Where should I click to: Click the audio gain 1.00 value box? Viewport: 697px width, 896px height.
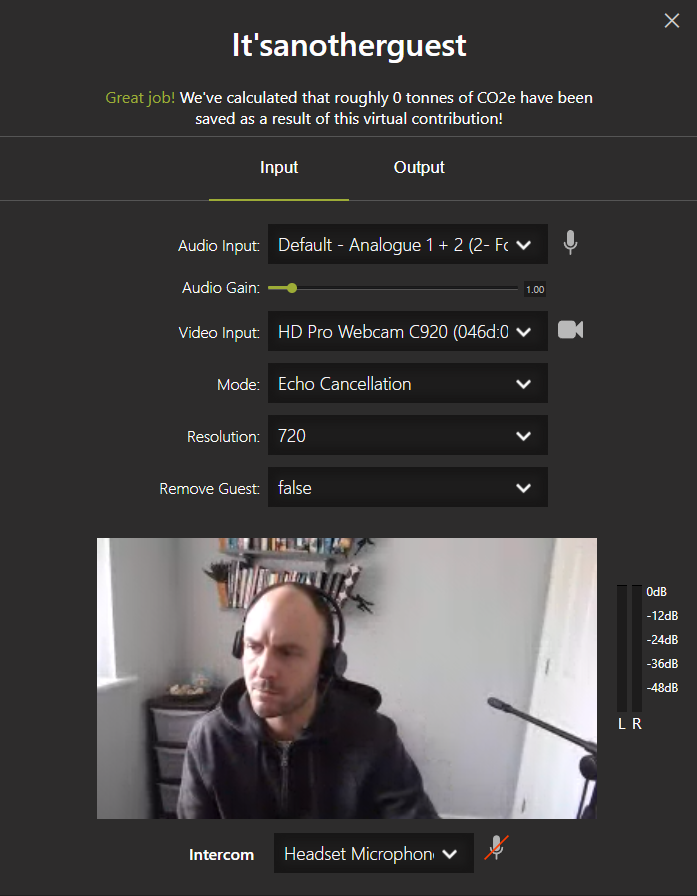point(535,289)
